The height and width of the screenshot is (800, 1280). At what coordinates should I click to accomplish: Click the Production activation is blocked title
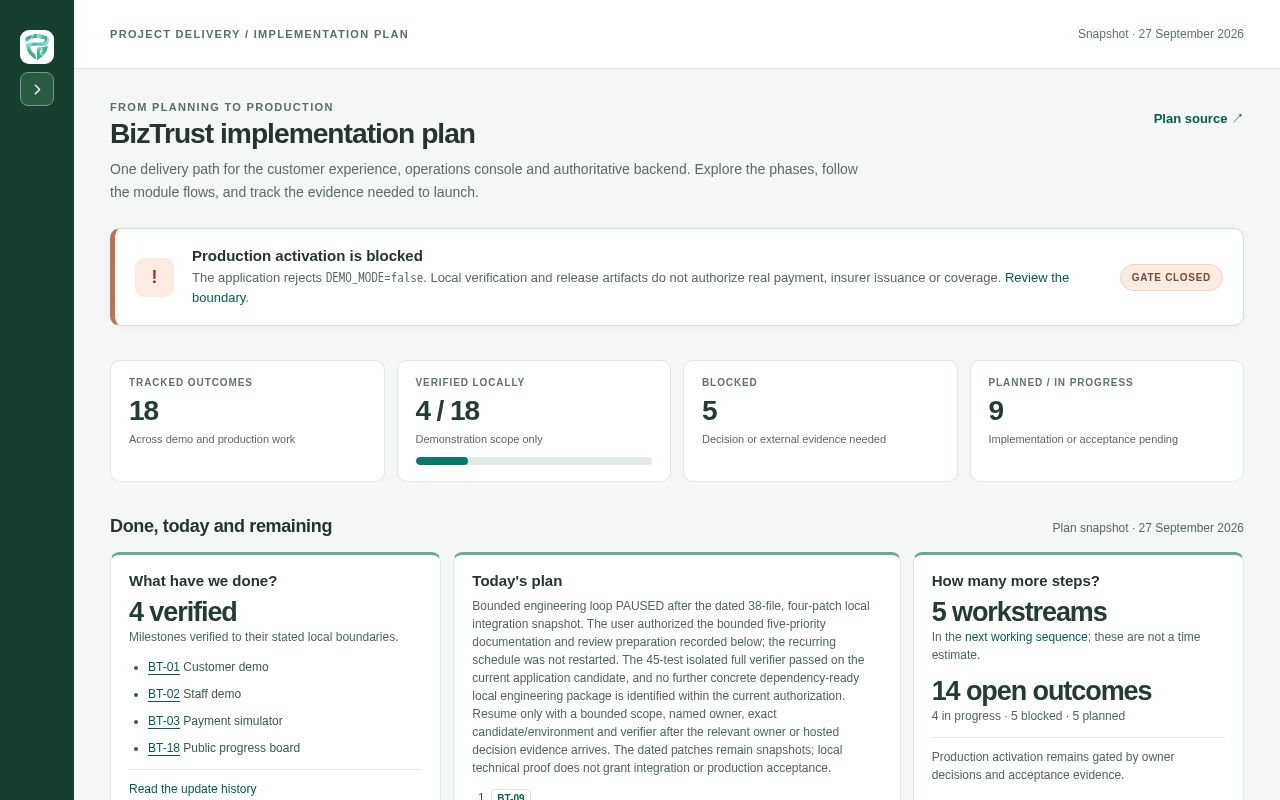307,256
